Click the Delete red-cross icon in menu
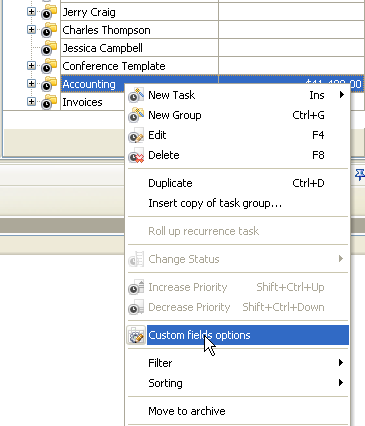 pos(136,155)
